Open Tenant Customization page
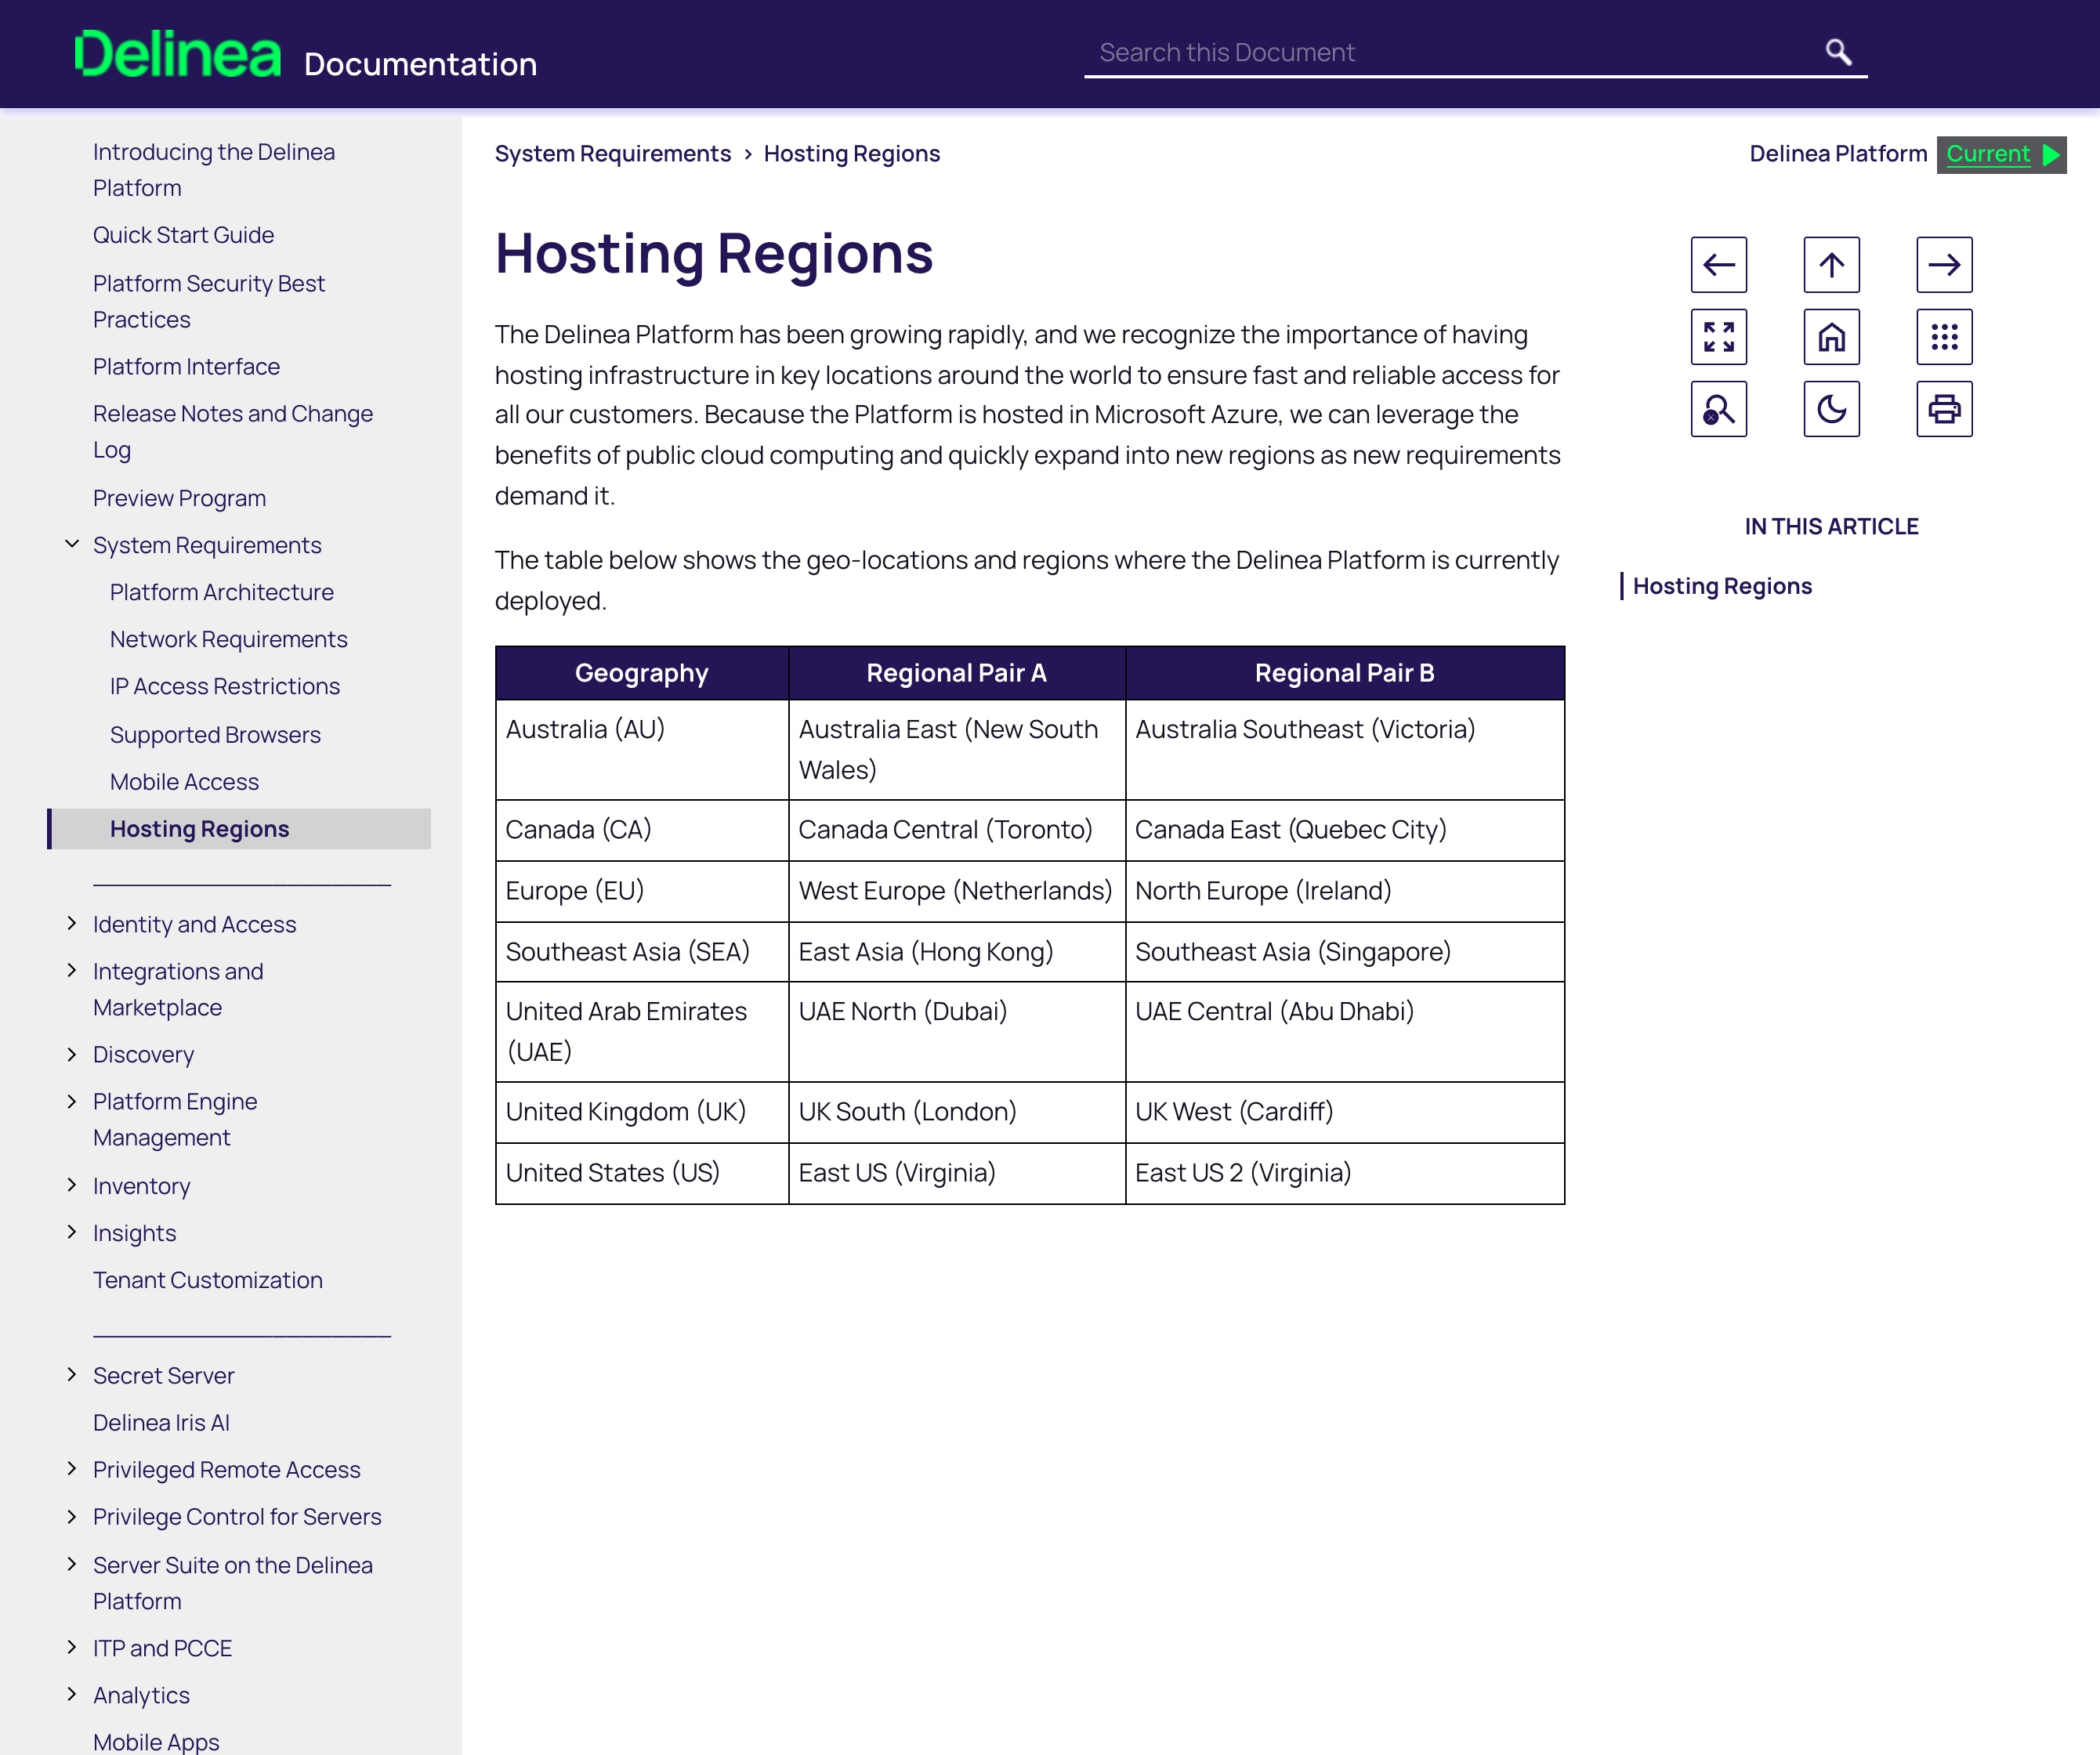 pos(208,1280)
